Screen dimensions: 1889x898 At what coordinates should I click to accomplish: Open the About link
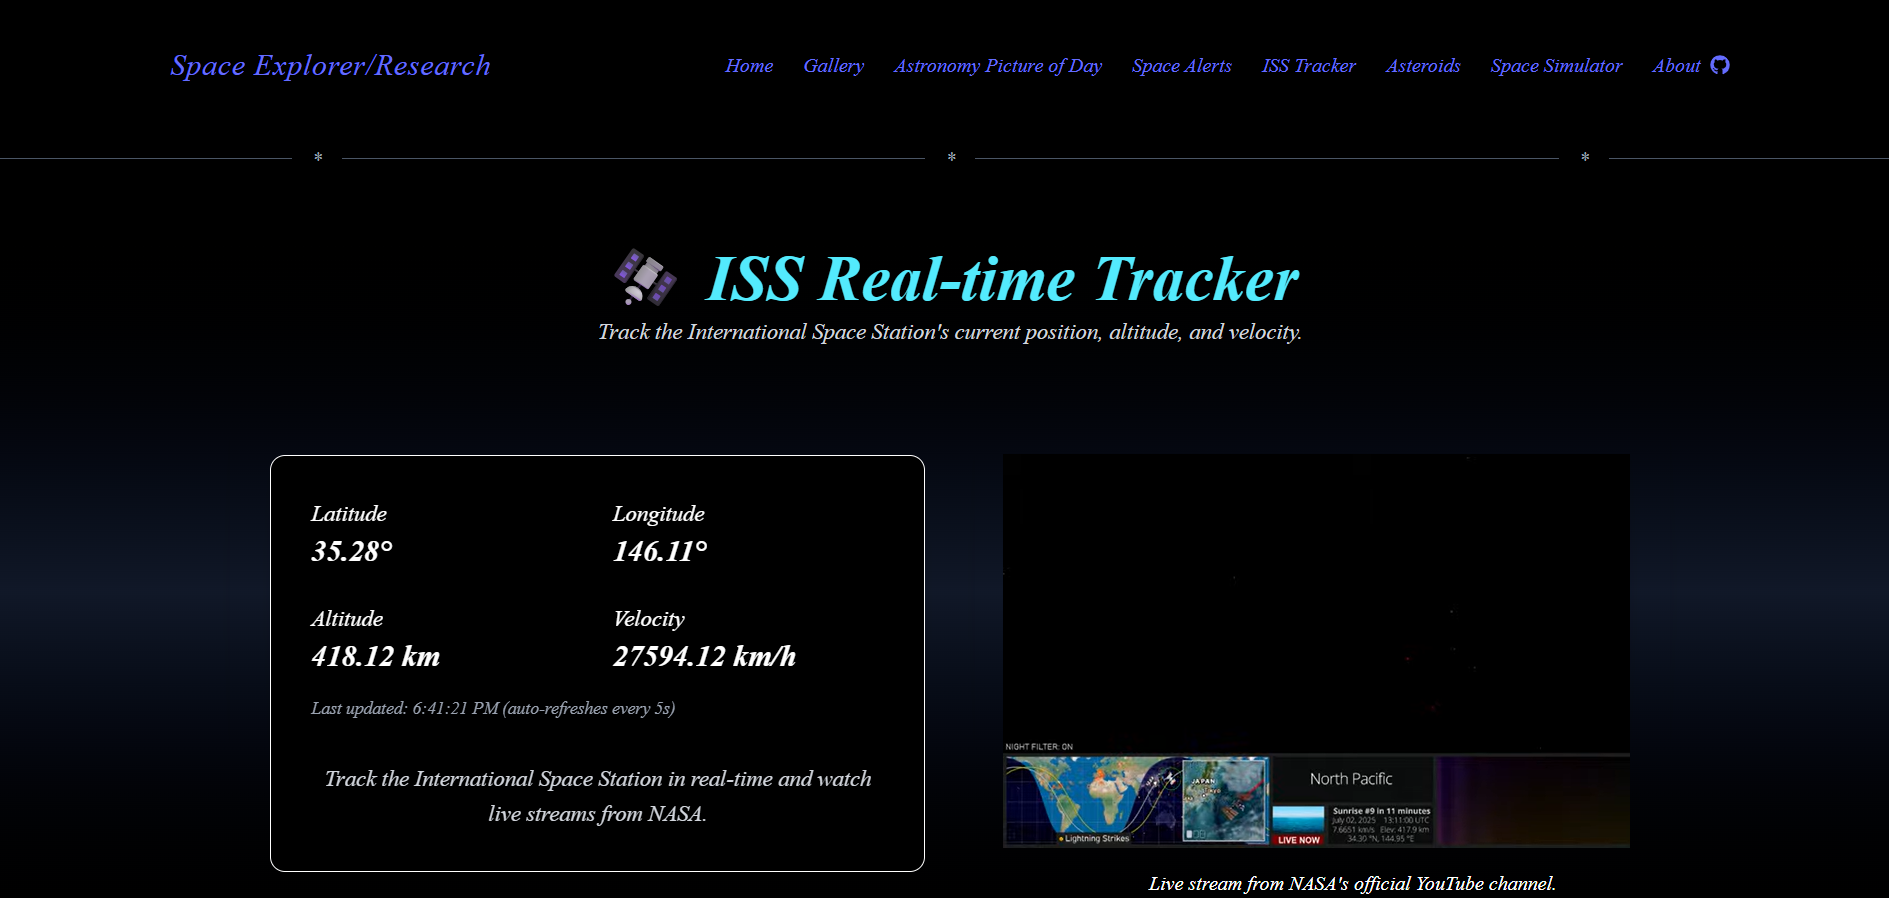1676,66
